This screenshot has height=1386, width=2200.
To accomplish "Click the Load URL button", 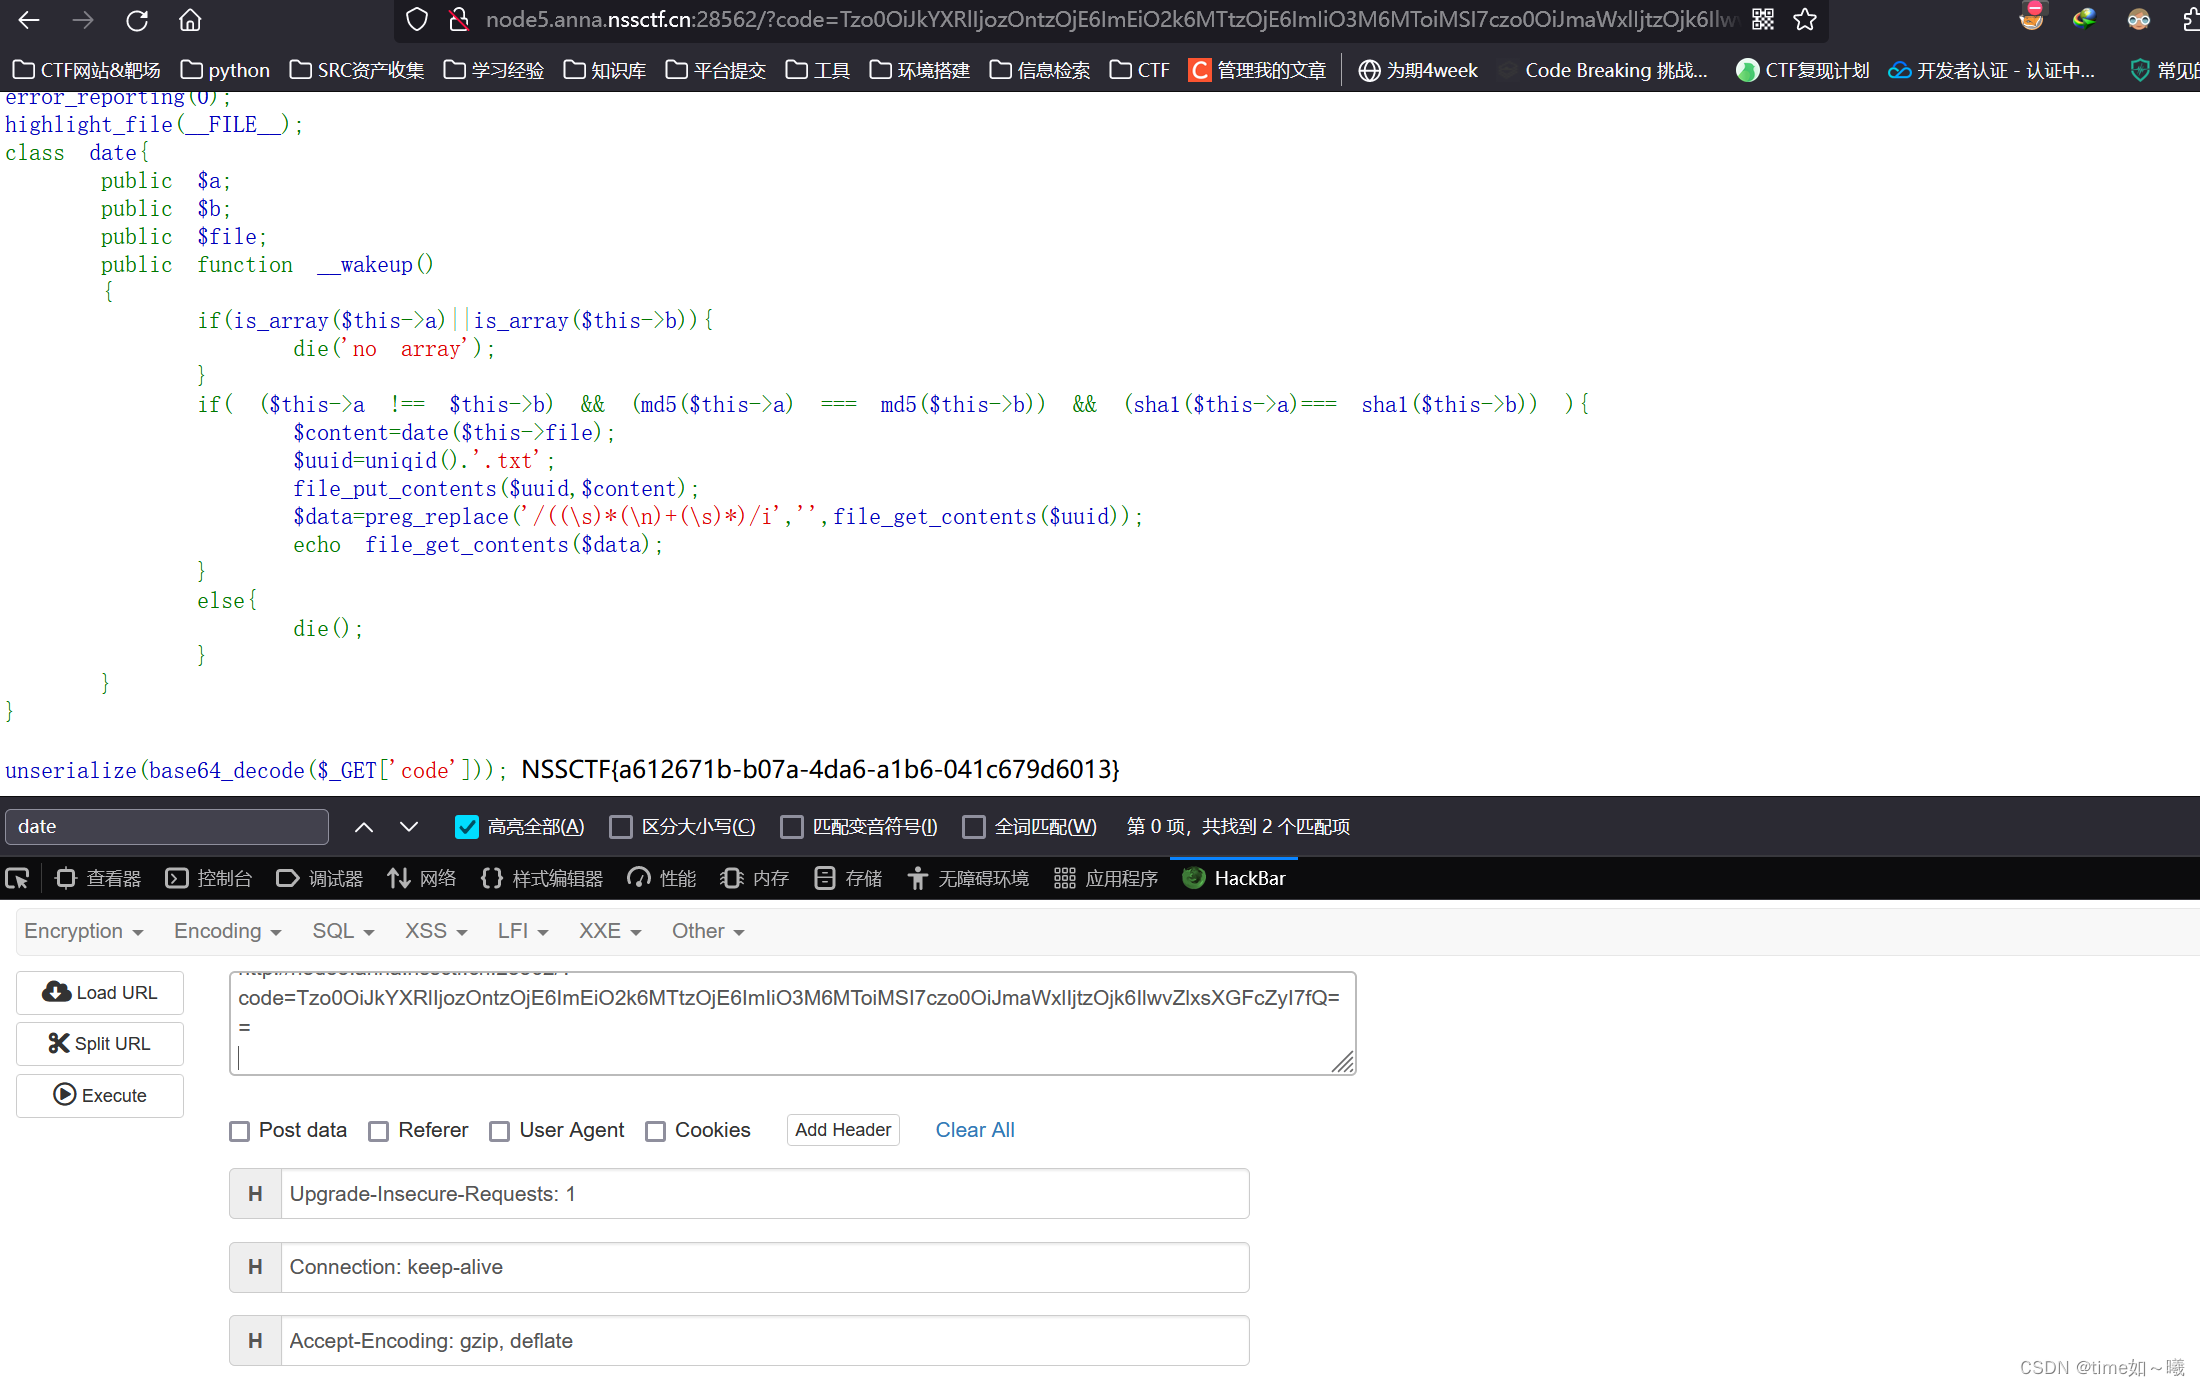I will (x=99, y=992).
